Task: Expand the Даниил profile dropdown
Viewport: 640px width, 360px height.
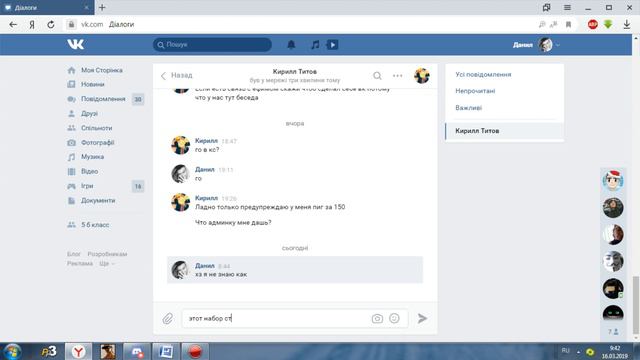Action: 558,44
